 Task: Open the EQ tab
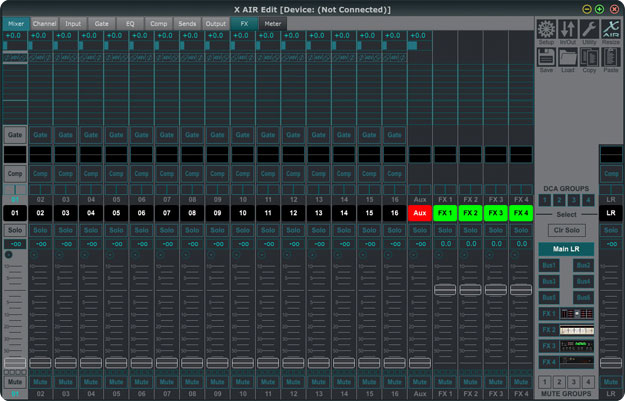point(130,24)
